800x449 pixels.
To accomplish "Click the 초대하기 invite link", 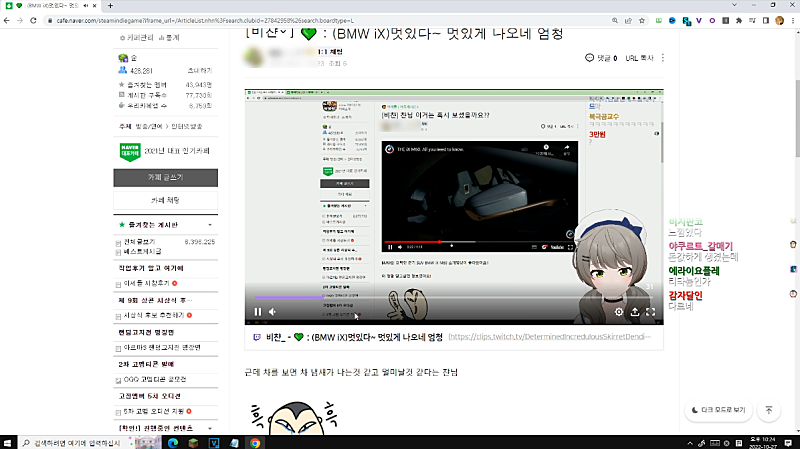I will click(199, 70).
